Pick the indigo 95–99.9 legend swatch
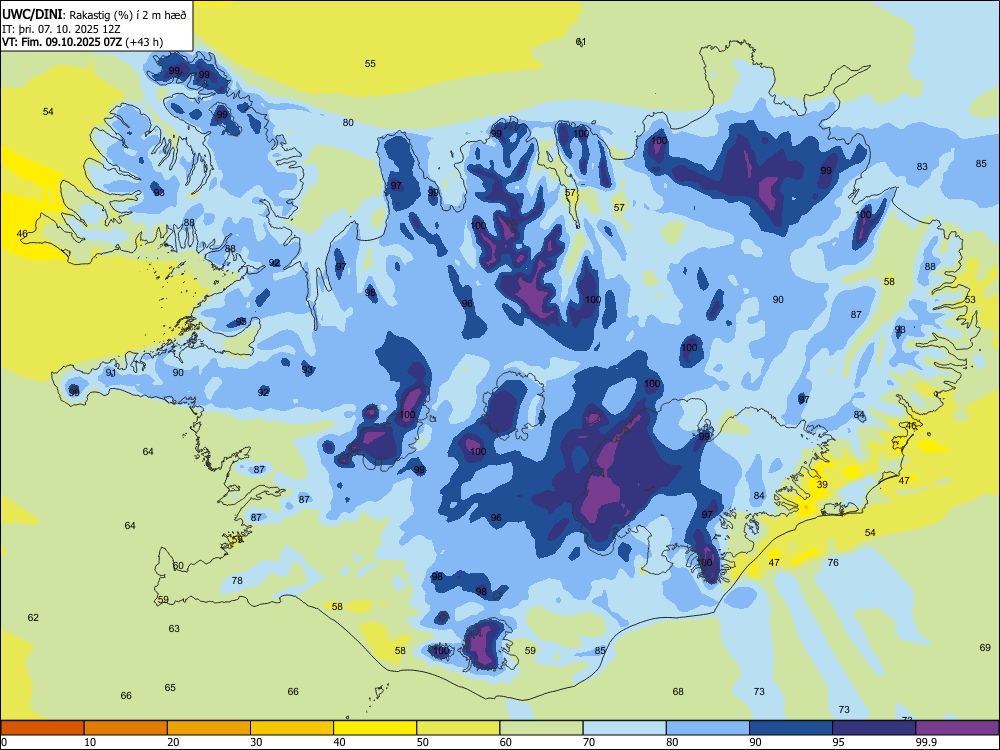 pos(874,728)
